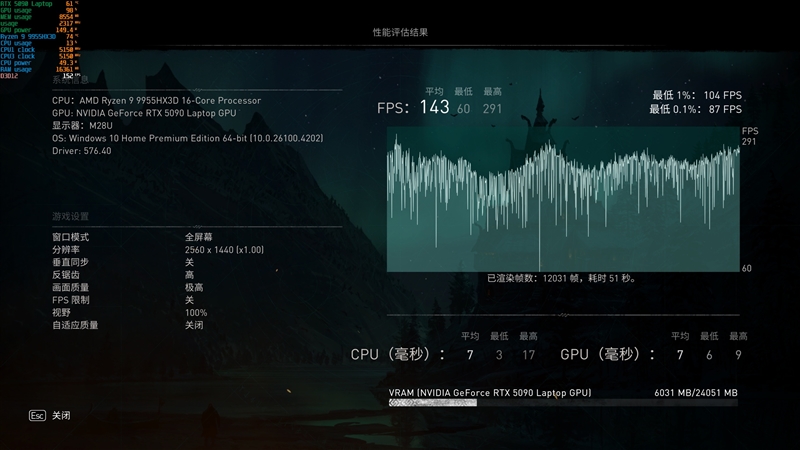Click the RTX 5090 Laptop overlay temperature line
Viewport: 800px width, 450px height.
pyautogui.click(x=40, y=5)
